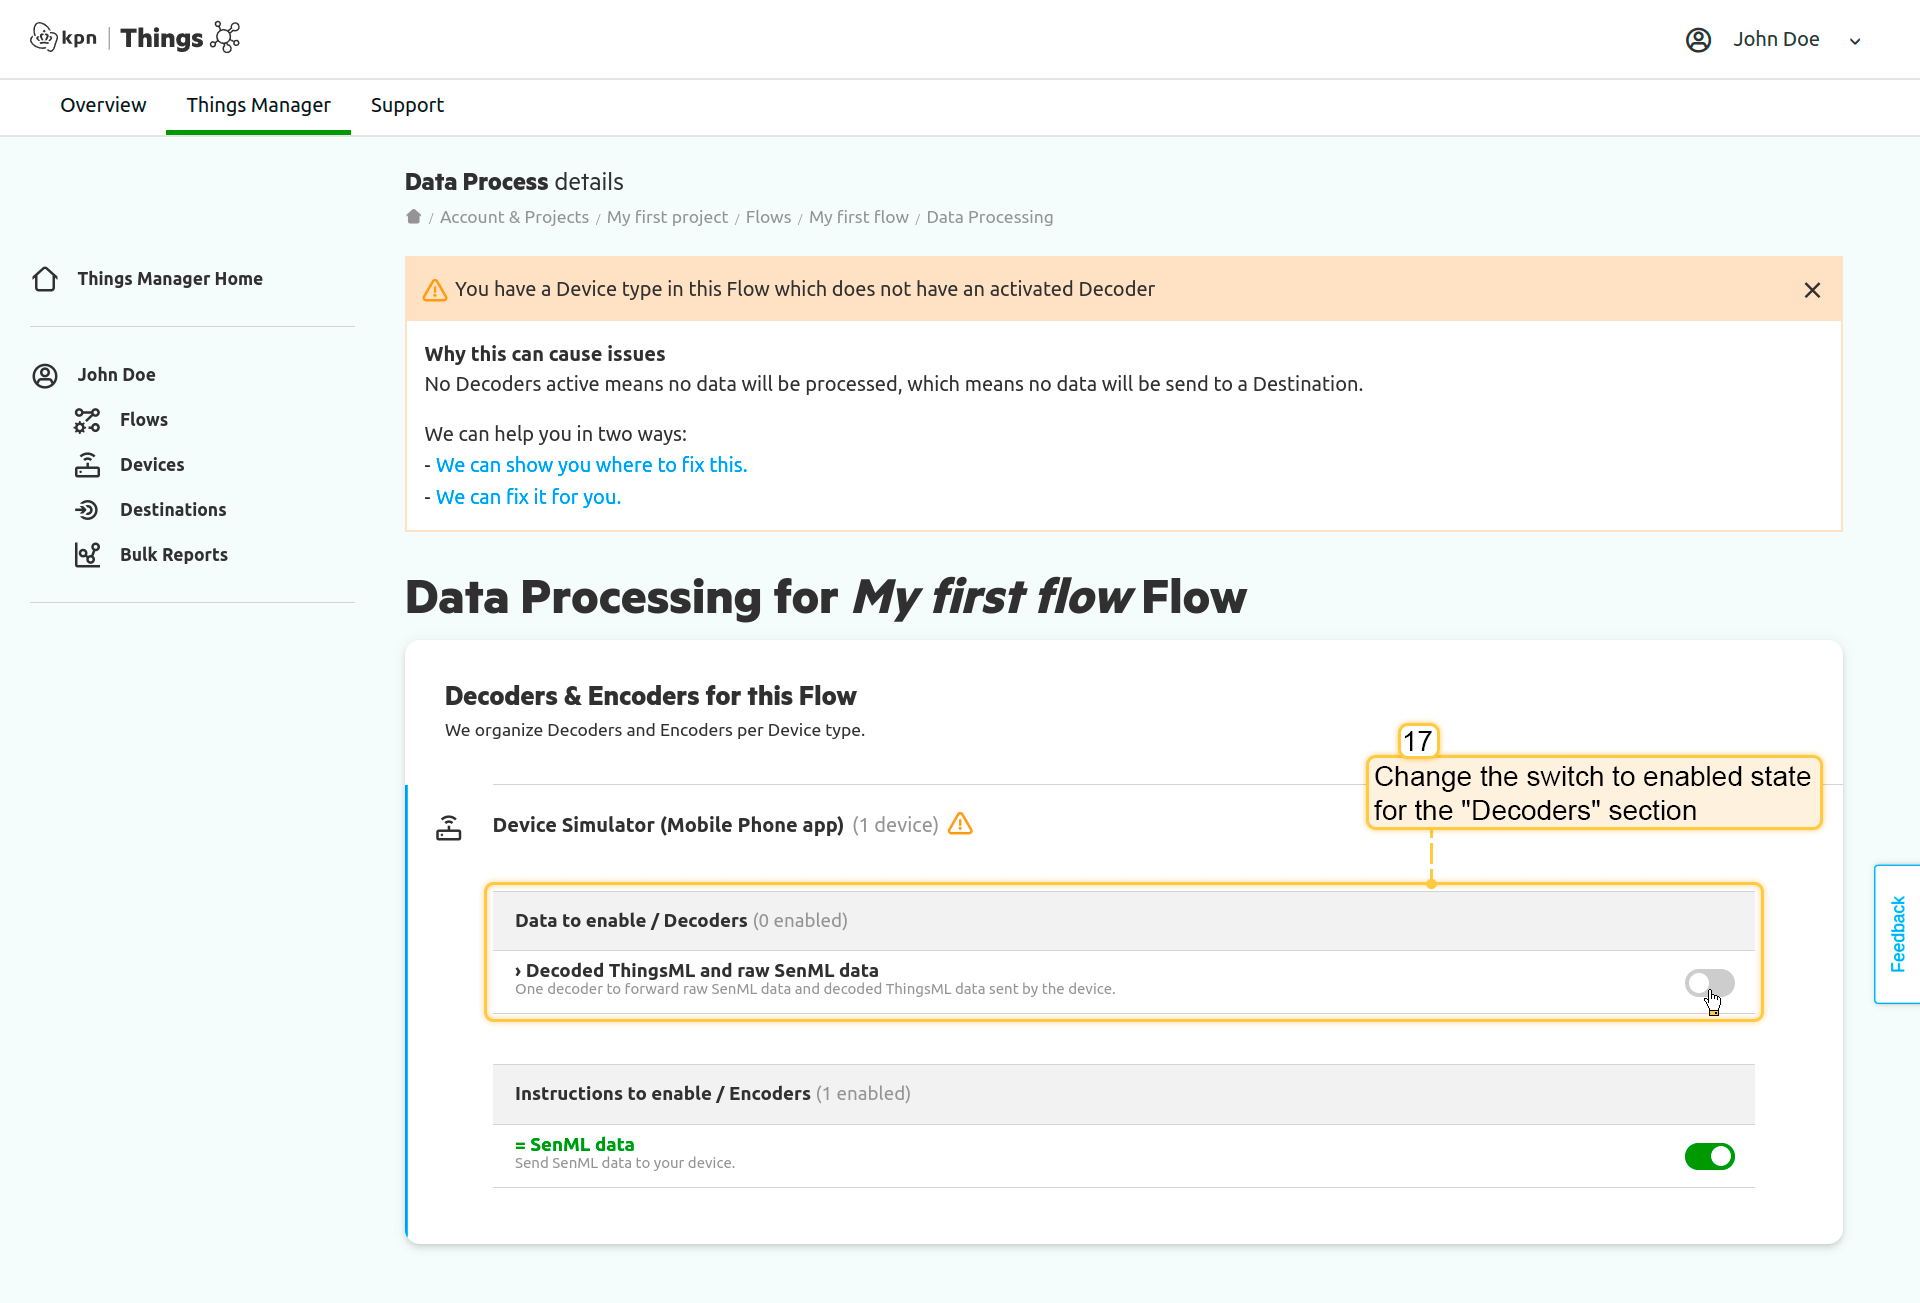
Task: Switch to the Overview tab
Action: [103, 105]
